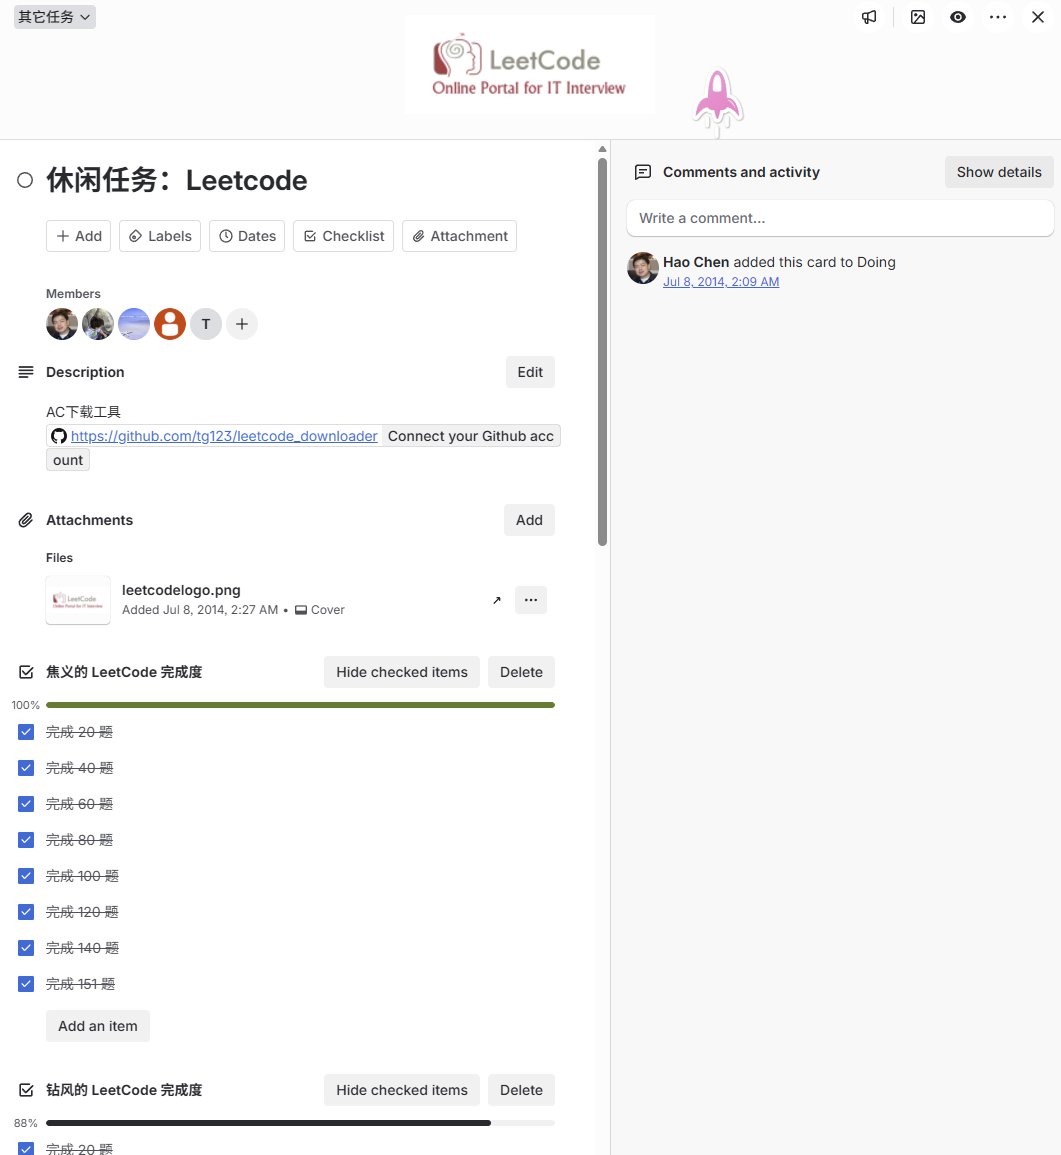Click the second member avatar
This screenshot has height=1155, width=1061.
point(98,324)
